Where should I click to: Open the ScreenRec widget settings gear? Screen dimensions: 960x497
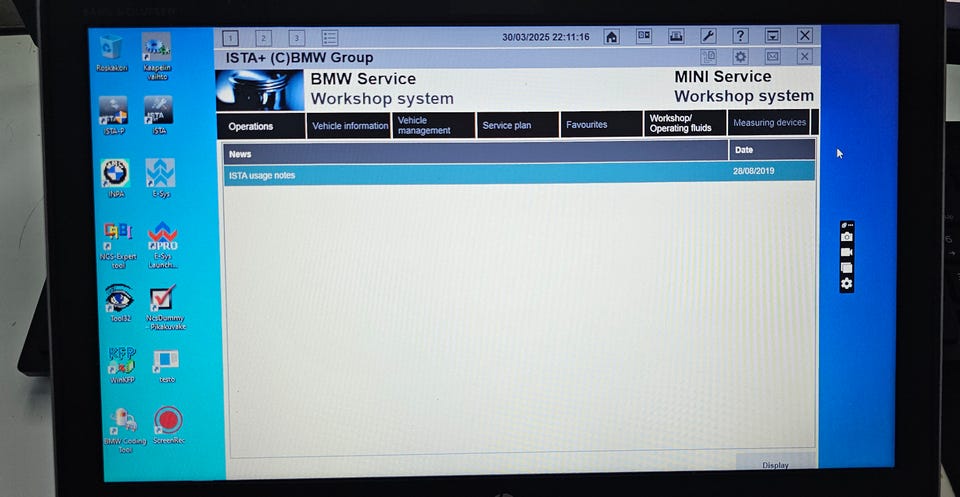[x=847, y=283]
